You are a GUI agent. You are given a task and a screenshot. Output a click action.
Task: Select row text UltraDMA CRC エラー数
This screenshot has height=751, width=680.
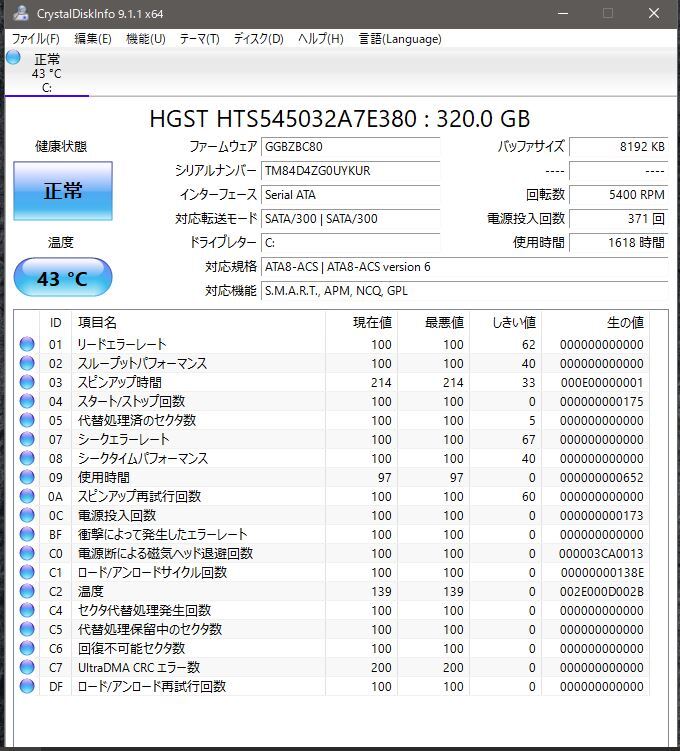pyautogui.click(x=139, y=667)
